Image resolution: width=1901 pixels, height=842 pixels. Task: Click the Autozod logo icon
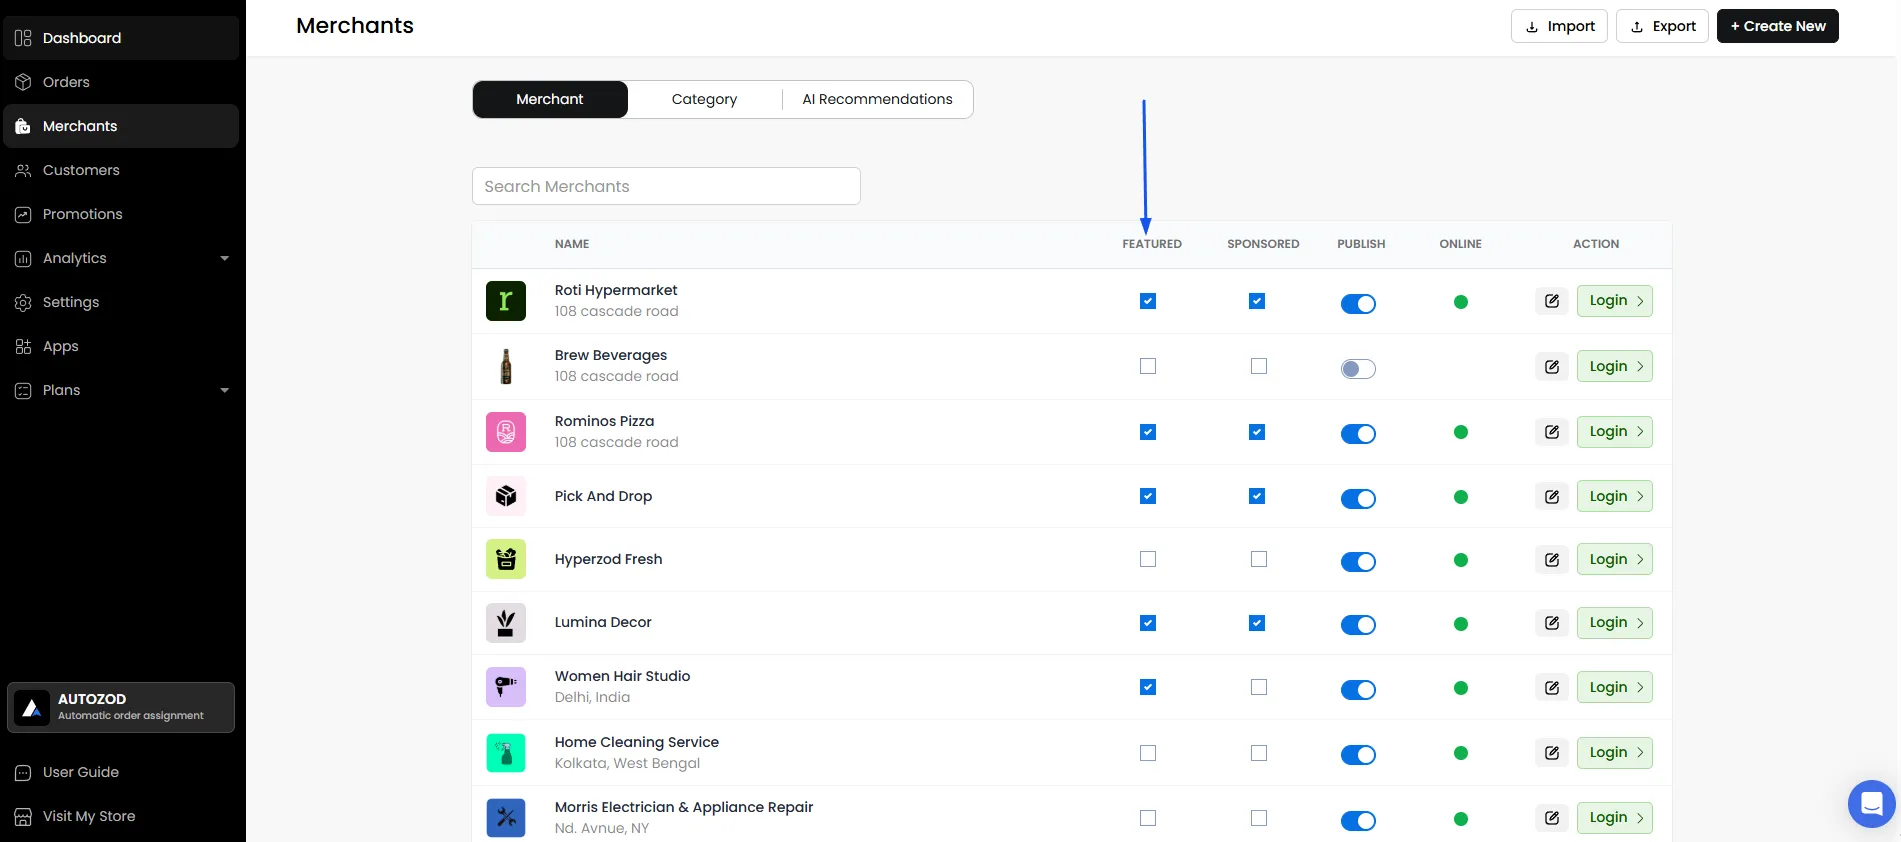click(32, 707)
